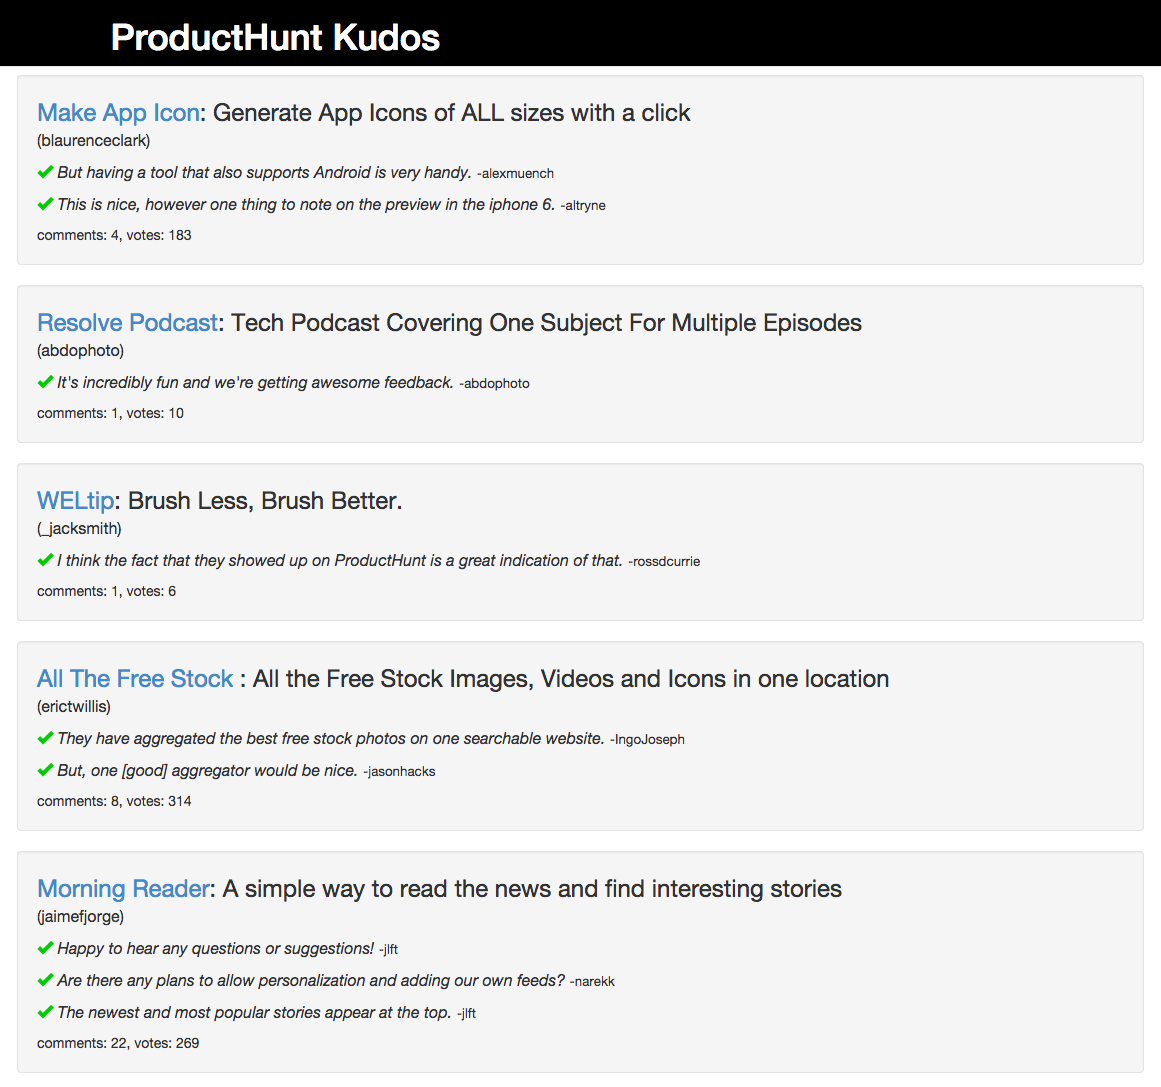Click the ericwillis username label
Image resolution: width=1161 pixels, height=1087 pixels.
coord(77,706)
